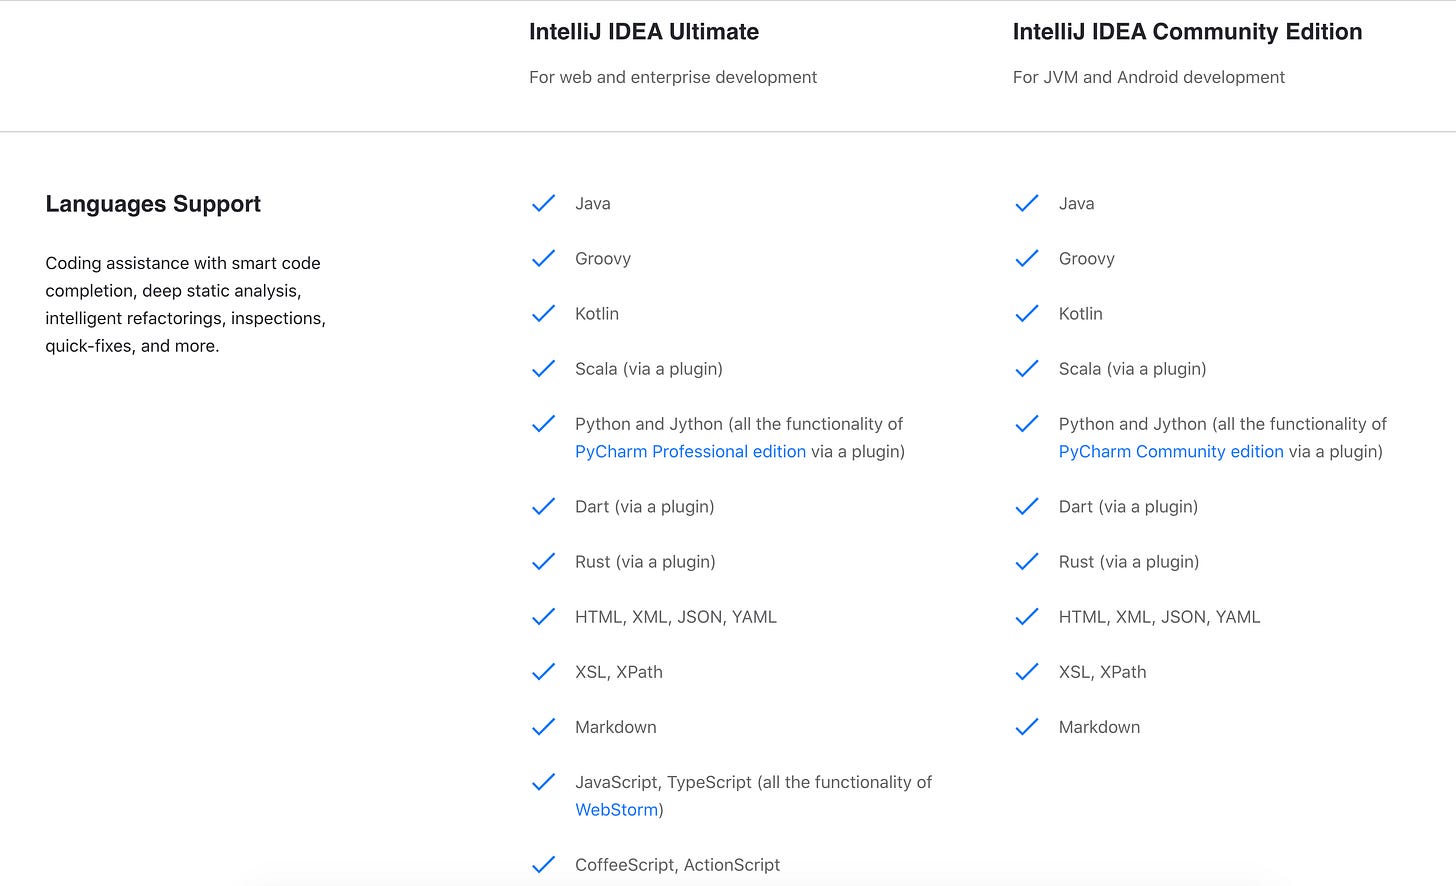
Task: Click the 'Kotlin' text under Ultimate
Action: coord(597,314)
